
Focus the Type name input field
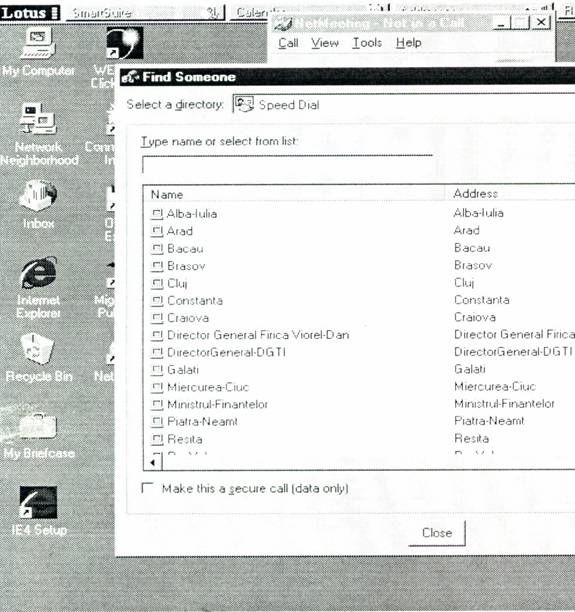[288, 165]
